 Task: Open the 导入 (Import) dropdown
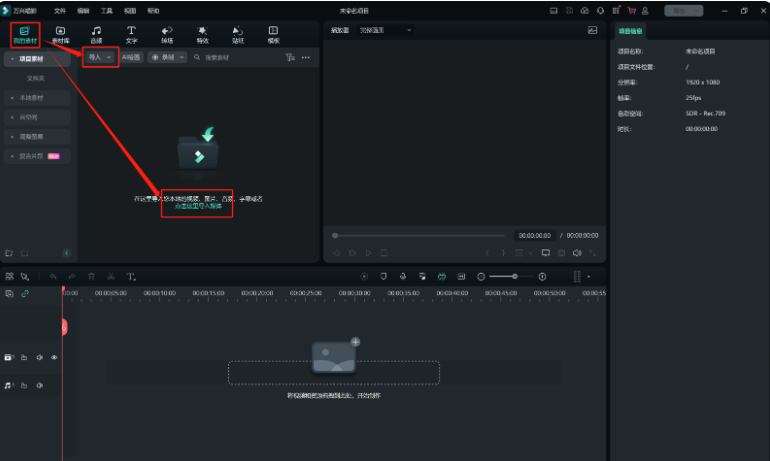pos(100,58)
